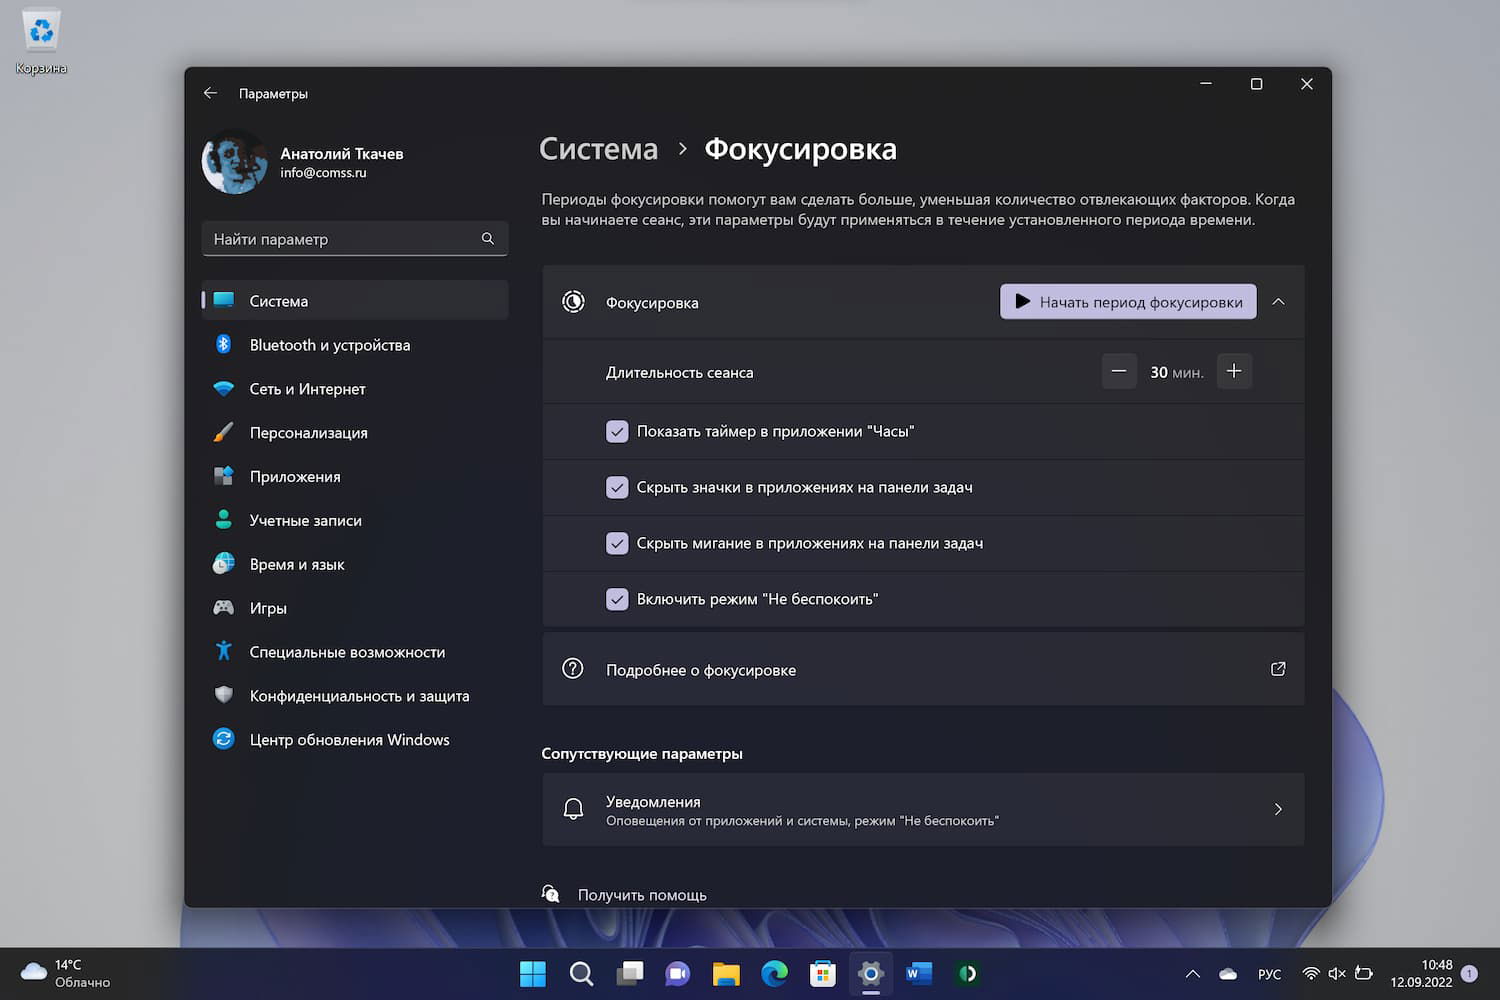Click the Центр обновления Windows icon

[224, 739]
